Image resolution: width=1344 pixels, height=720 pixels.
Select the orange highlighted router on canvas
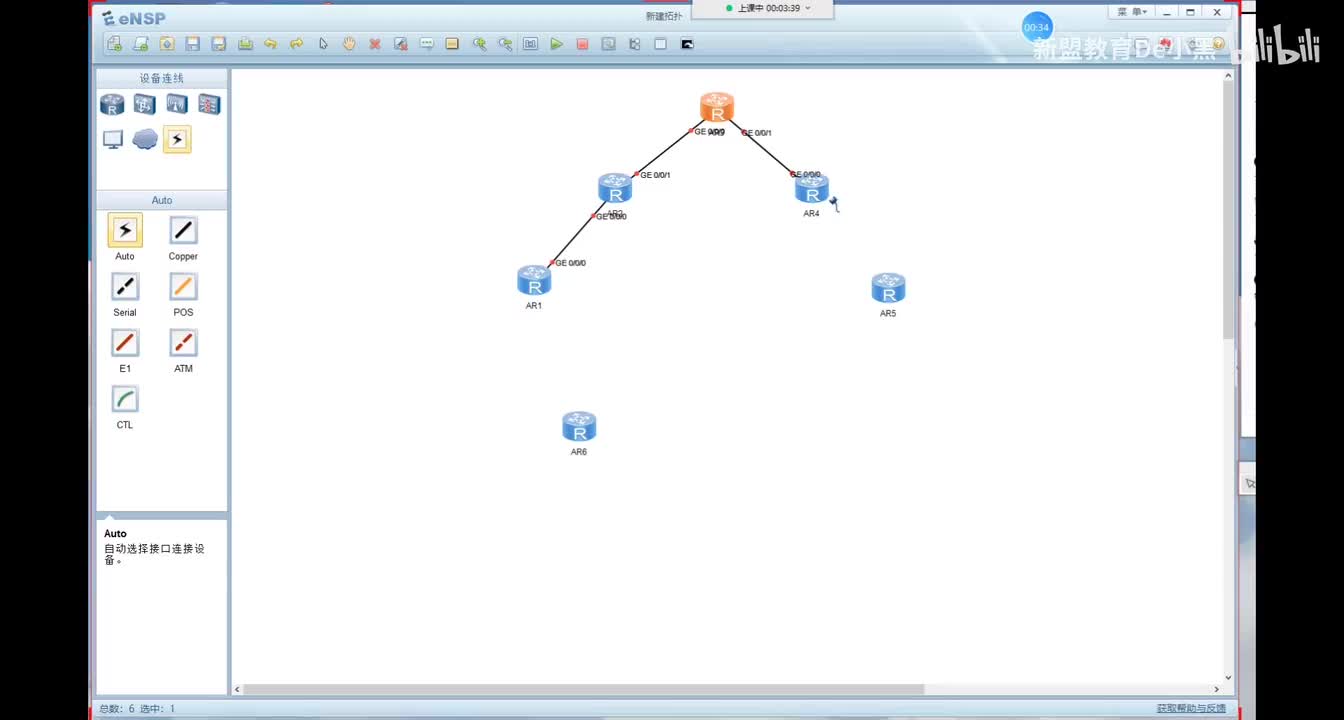point(717,107)
